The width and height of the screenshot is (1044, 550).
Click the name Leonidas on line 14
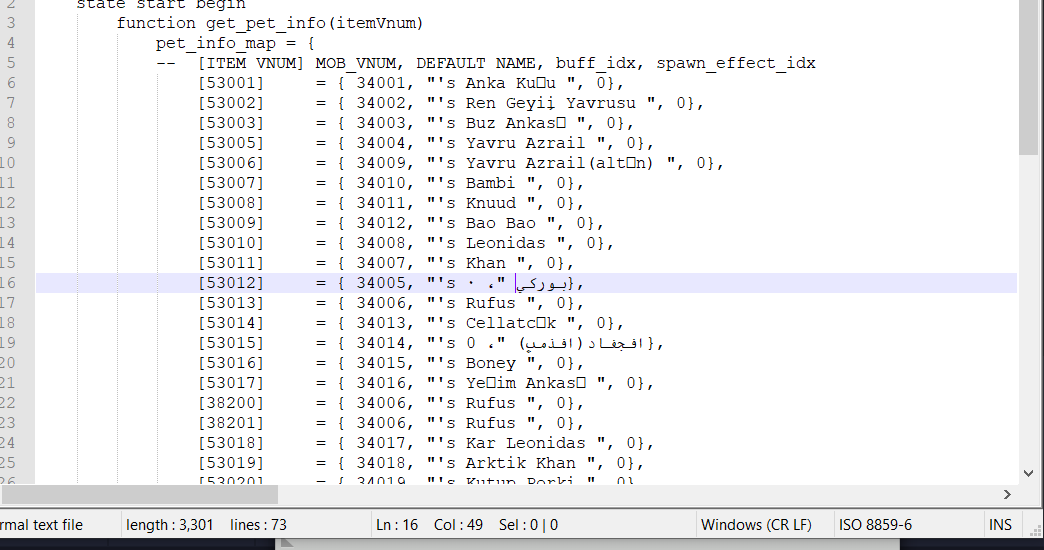(505, 243)
